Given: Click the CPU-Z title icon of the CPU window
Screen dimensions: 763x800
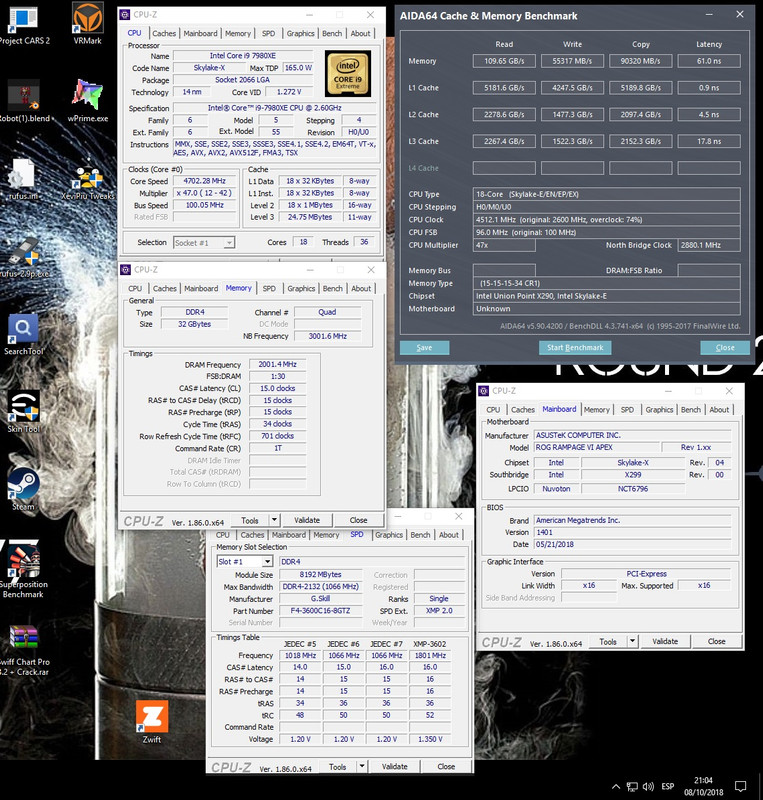Looking at the screenshot, I should click(125, 15).
